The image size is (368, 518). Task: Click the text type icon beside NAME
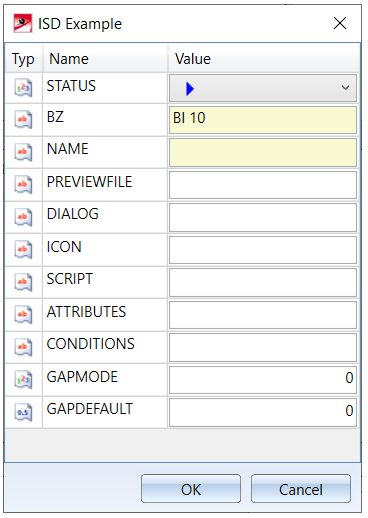click(x=23, y=152)
